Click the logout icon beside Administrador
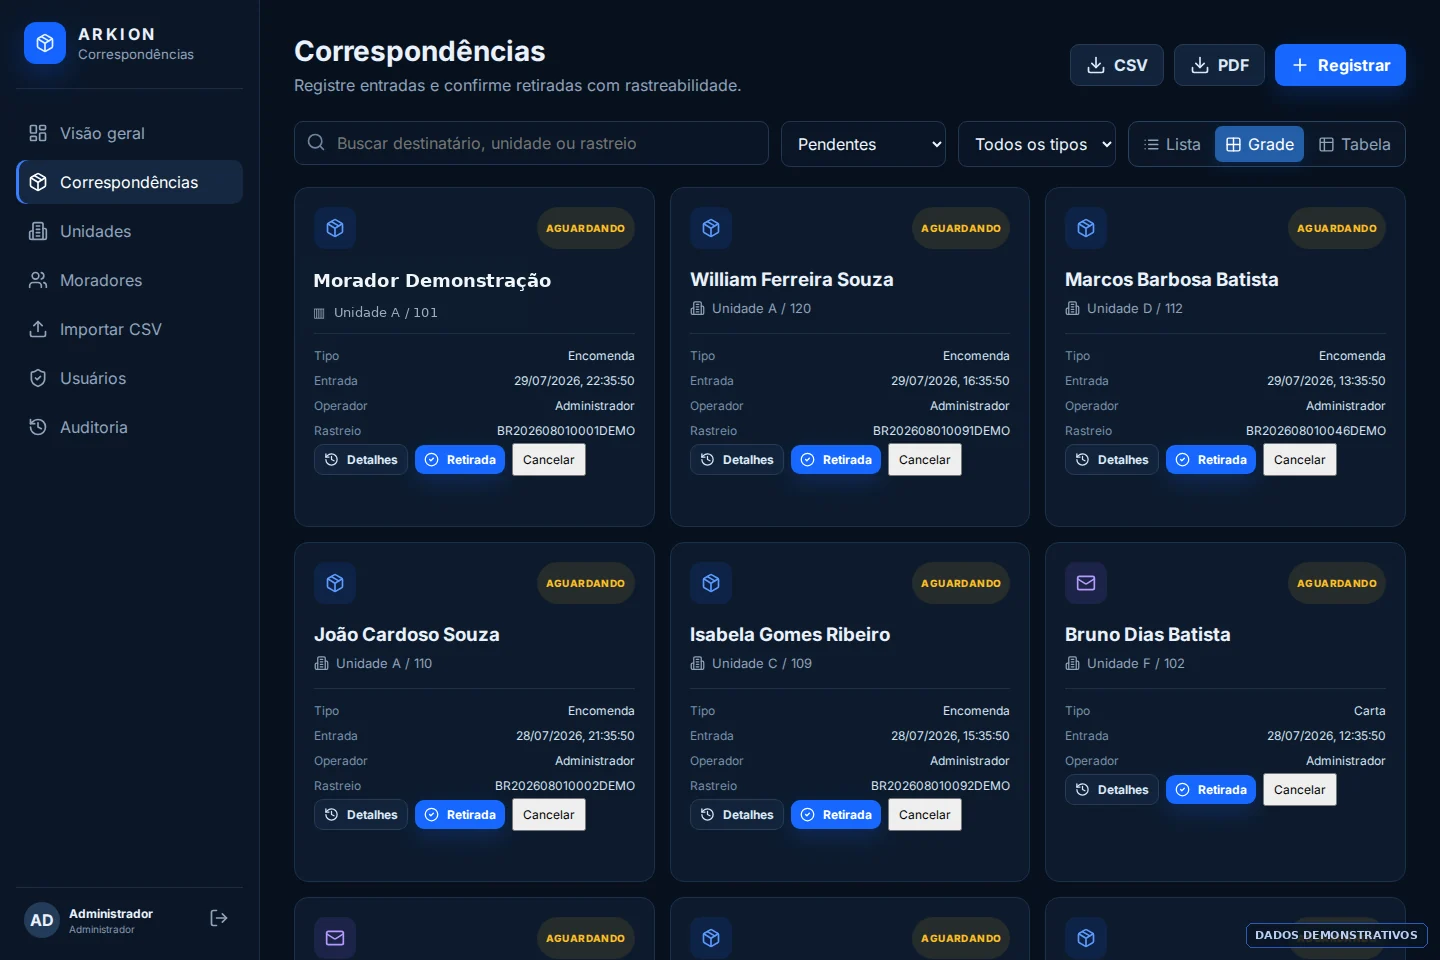Image resolution: width=1440 pixels, height=960 pixels. pyautogui.click(x=219, y=918)
